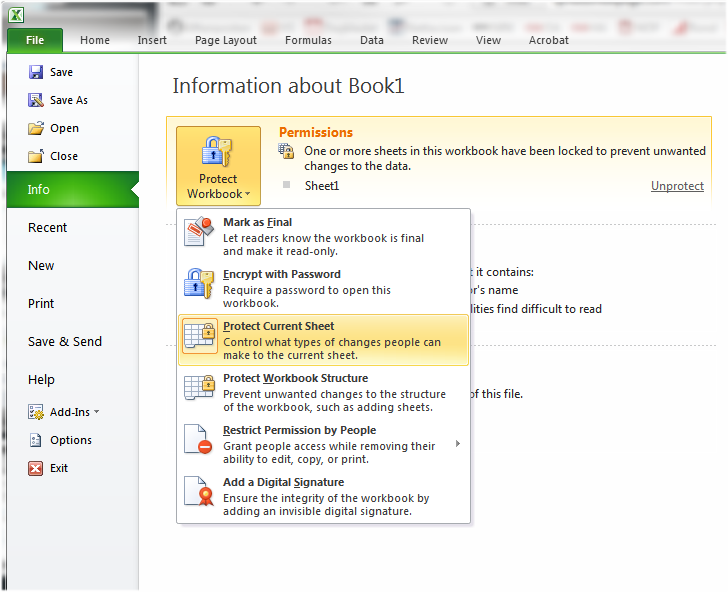Click the Excel application icon in title bar
The width and height of the screenshot is (728, 592).
16,15
